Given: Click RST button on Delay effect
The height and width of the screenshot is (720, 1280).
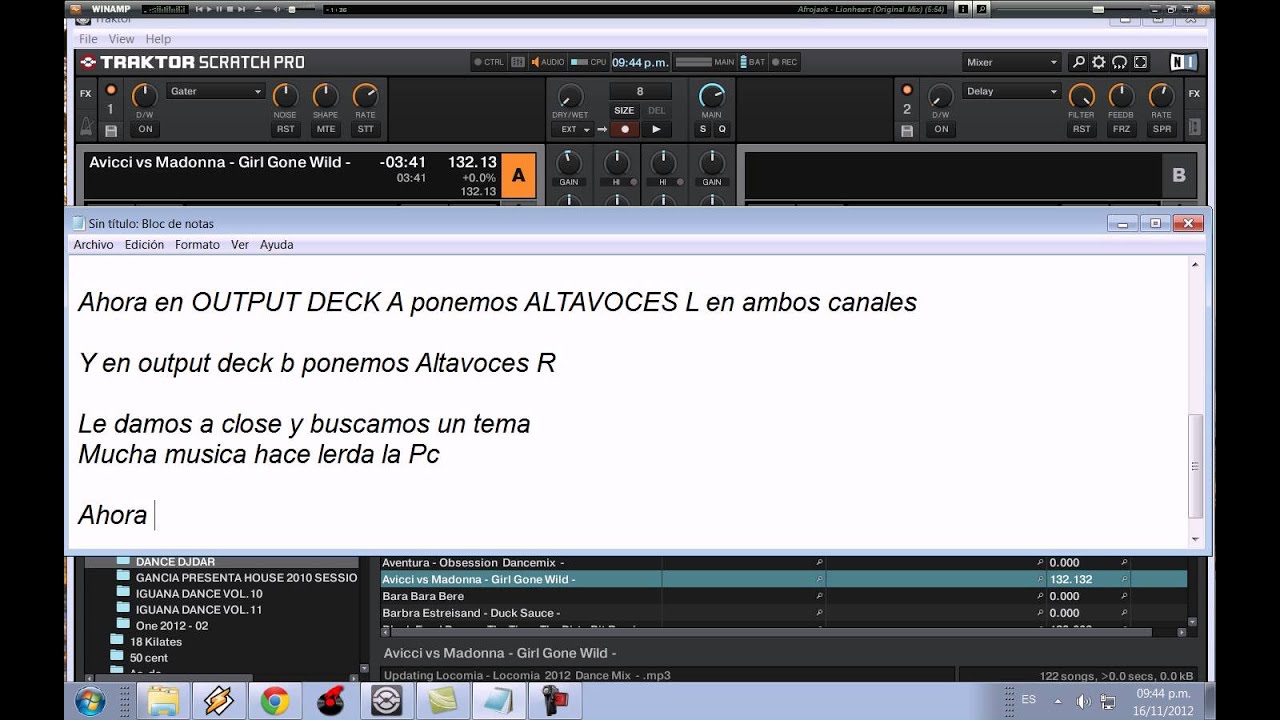Looking at the screenshot, I should coord(1081,129).
